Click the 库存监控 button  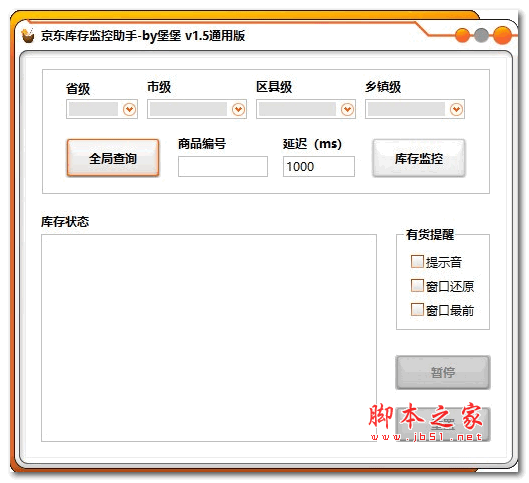pyautogui.click(x=419, y=158)
